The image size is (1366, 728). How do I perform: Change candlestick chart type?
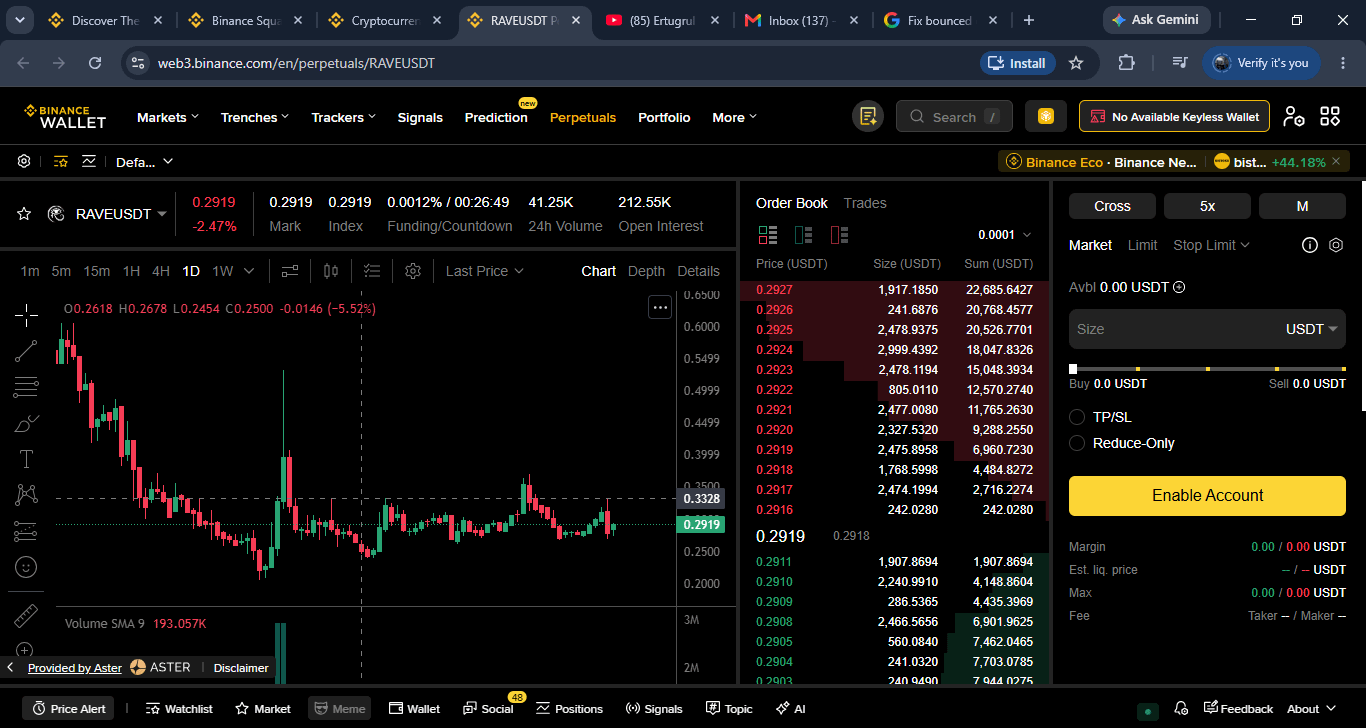tap(331, 271)
